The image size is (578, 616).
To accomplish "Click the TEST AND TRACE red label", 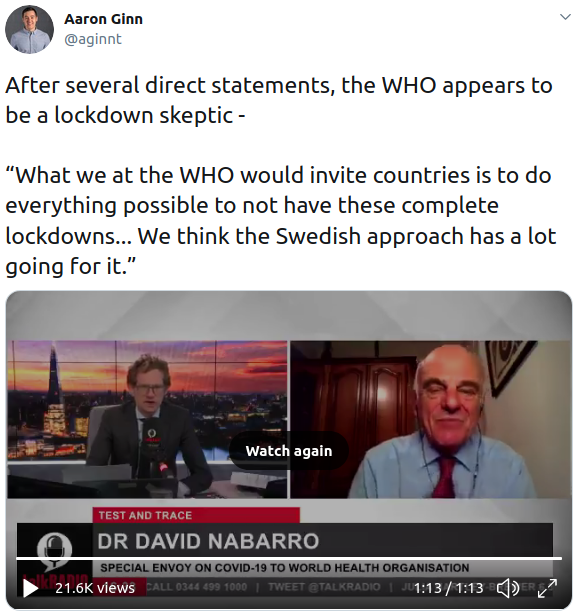I will point(196,515).
